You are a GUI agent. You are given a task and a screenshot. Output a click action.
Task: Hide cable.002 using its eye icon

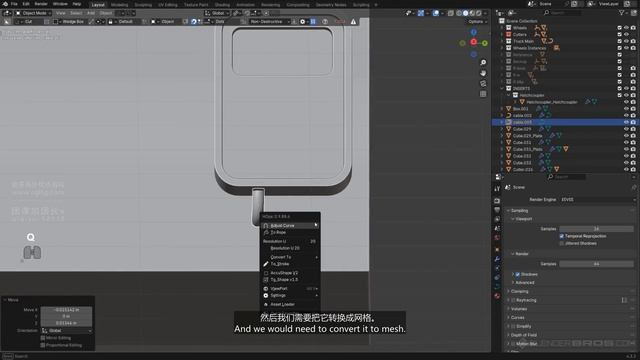pos(626,116)
